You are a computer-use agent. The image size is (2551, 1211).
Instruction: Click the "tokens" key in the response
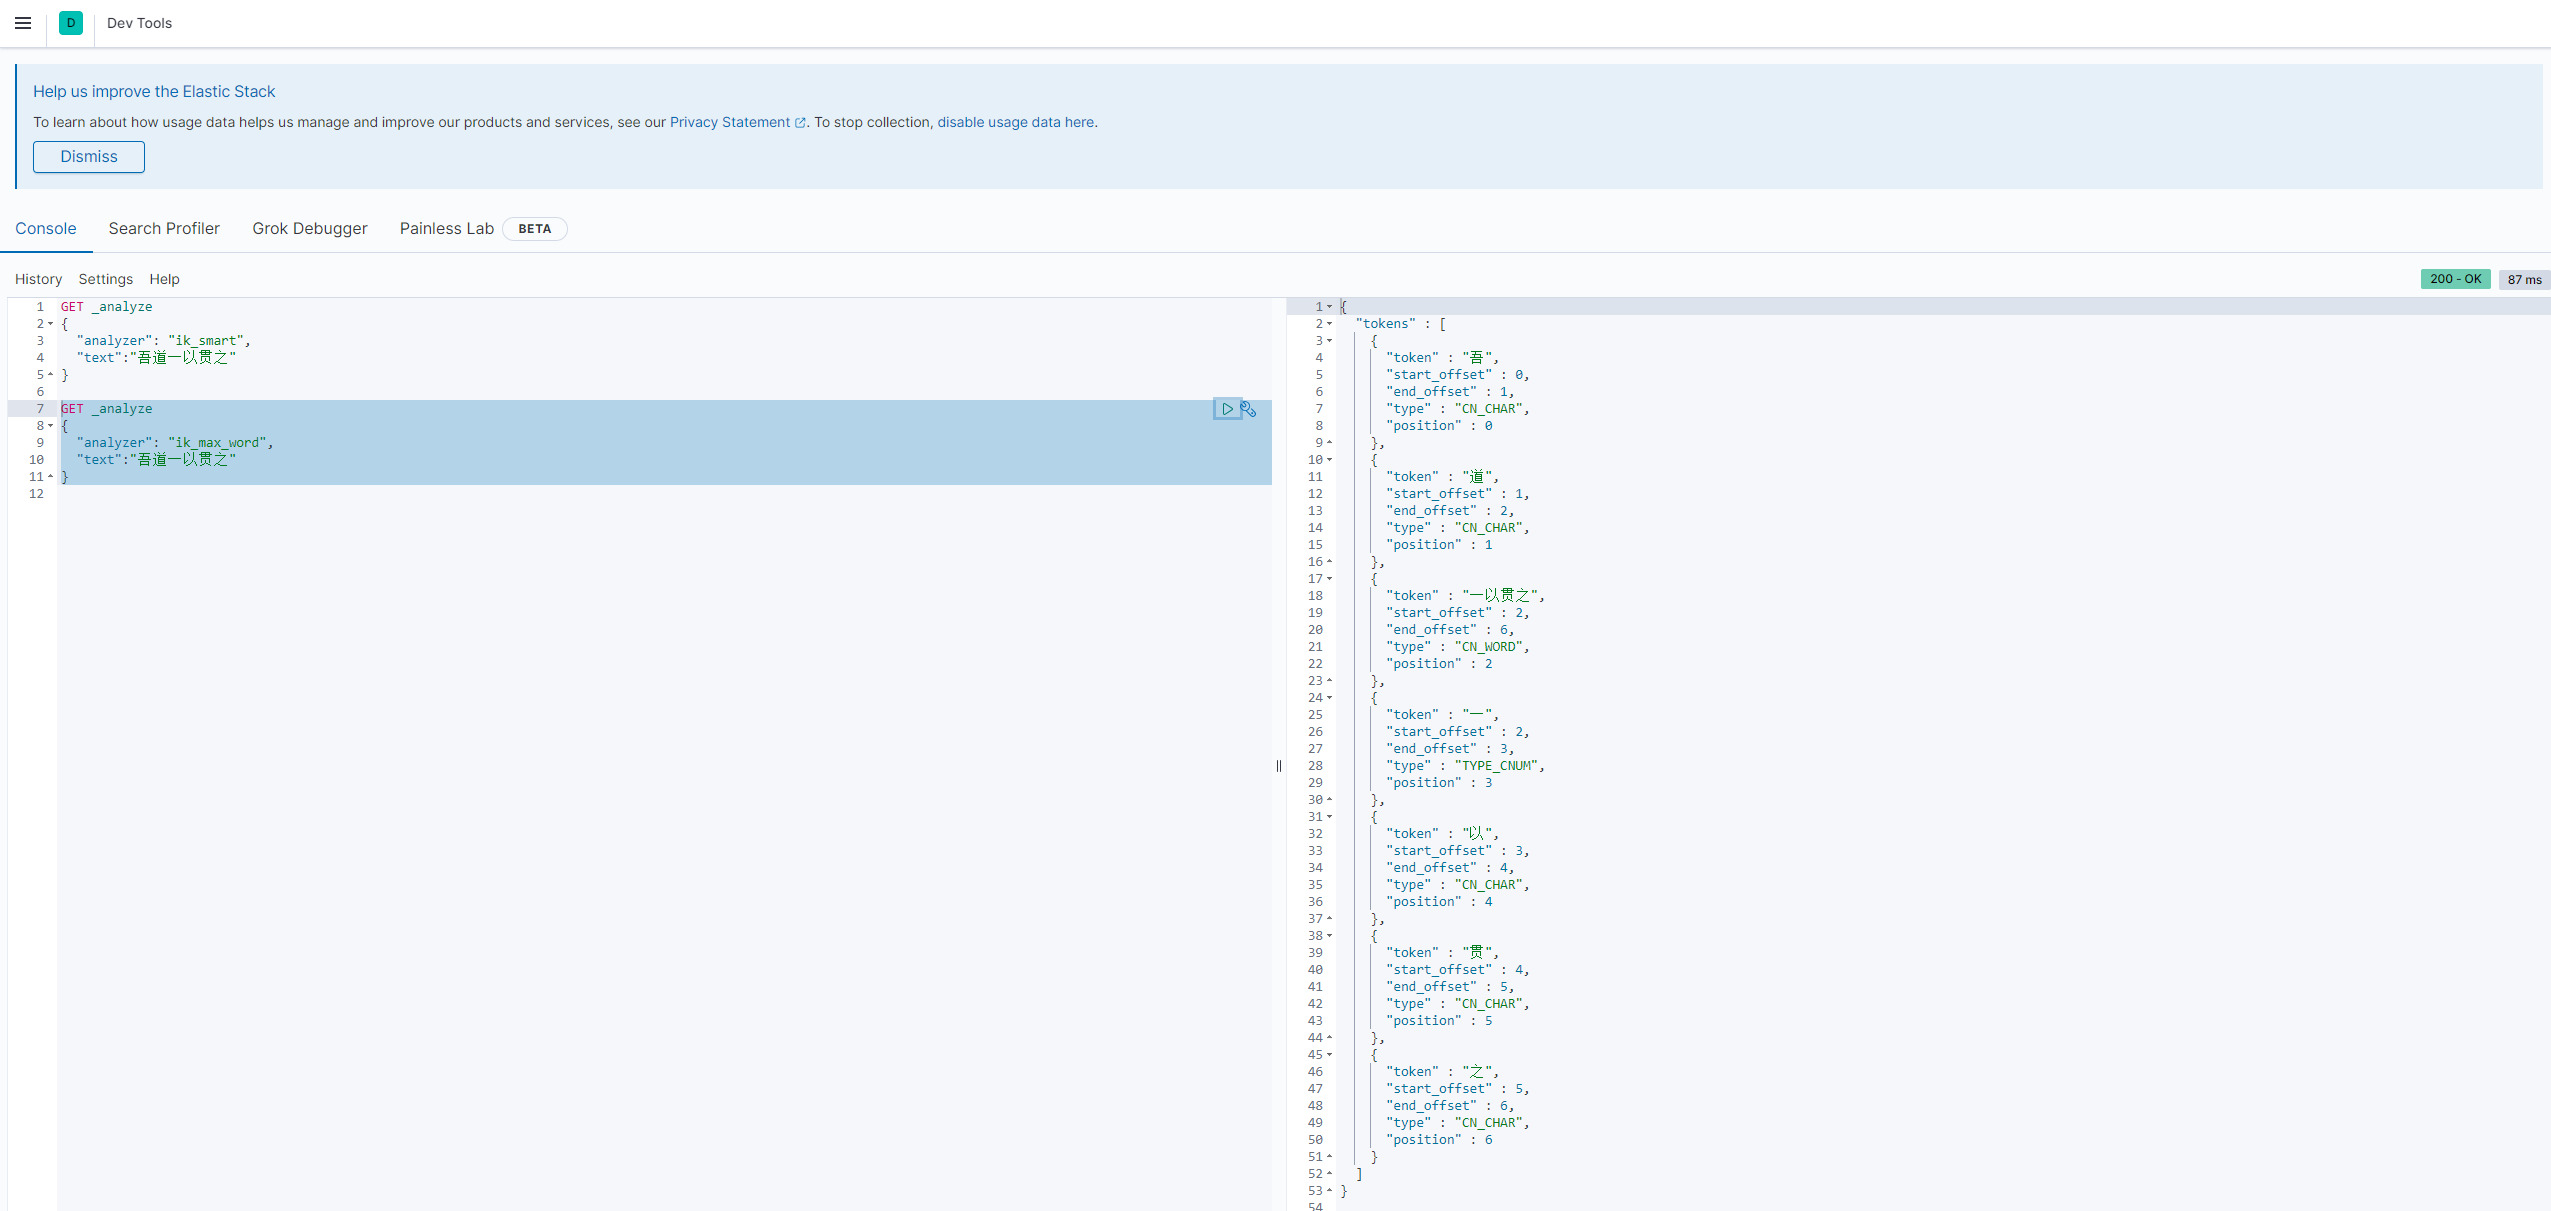point(1385,324)
